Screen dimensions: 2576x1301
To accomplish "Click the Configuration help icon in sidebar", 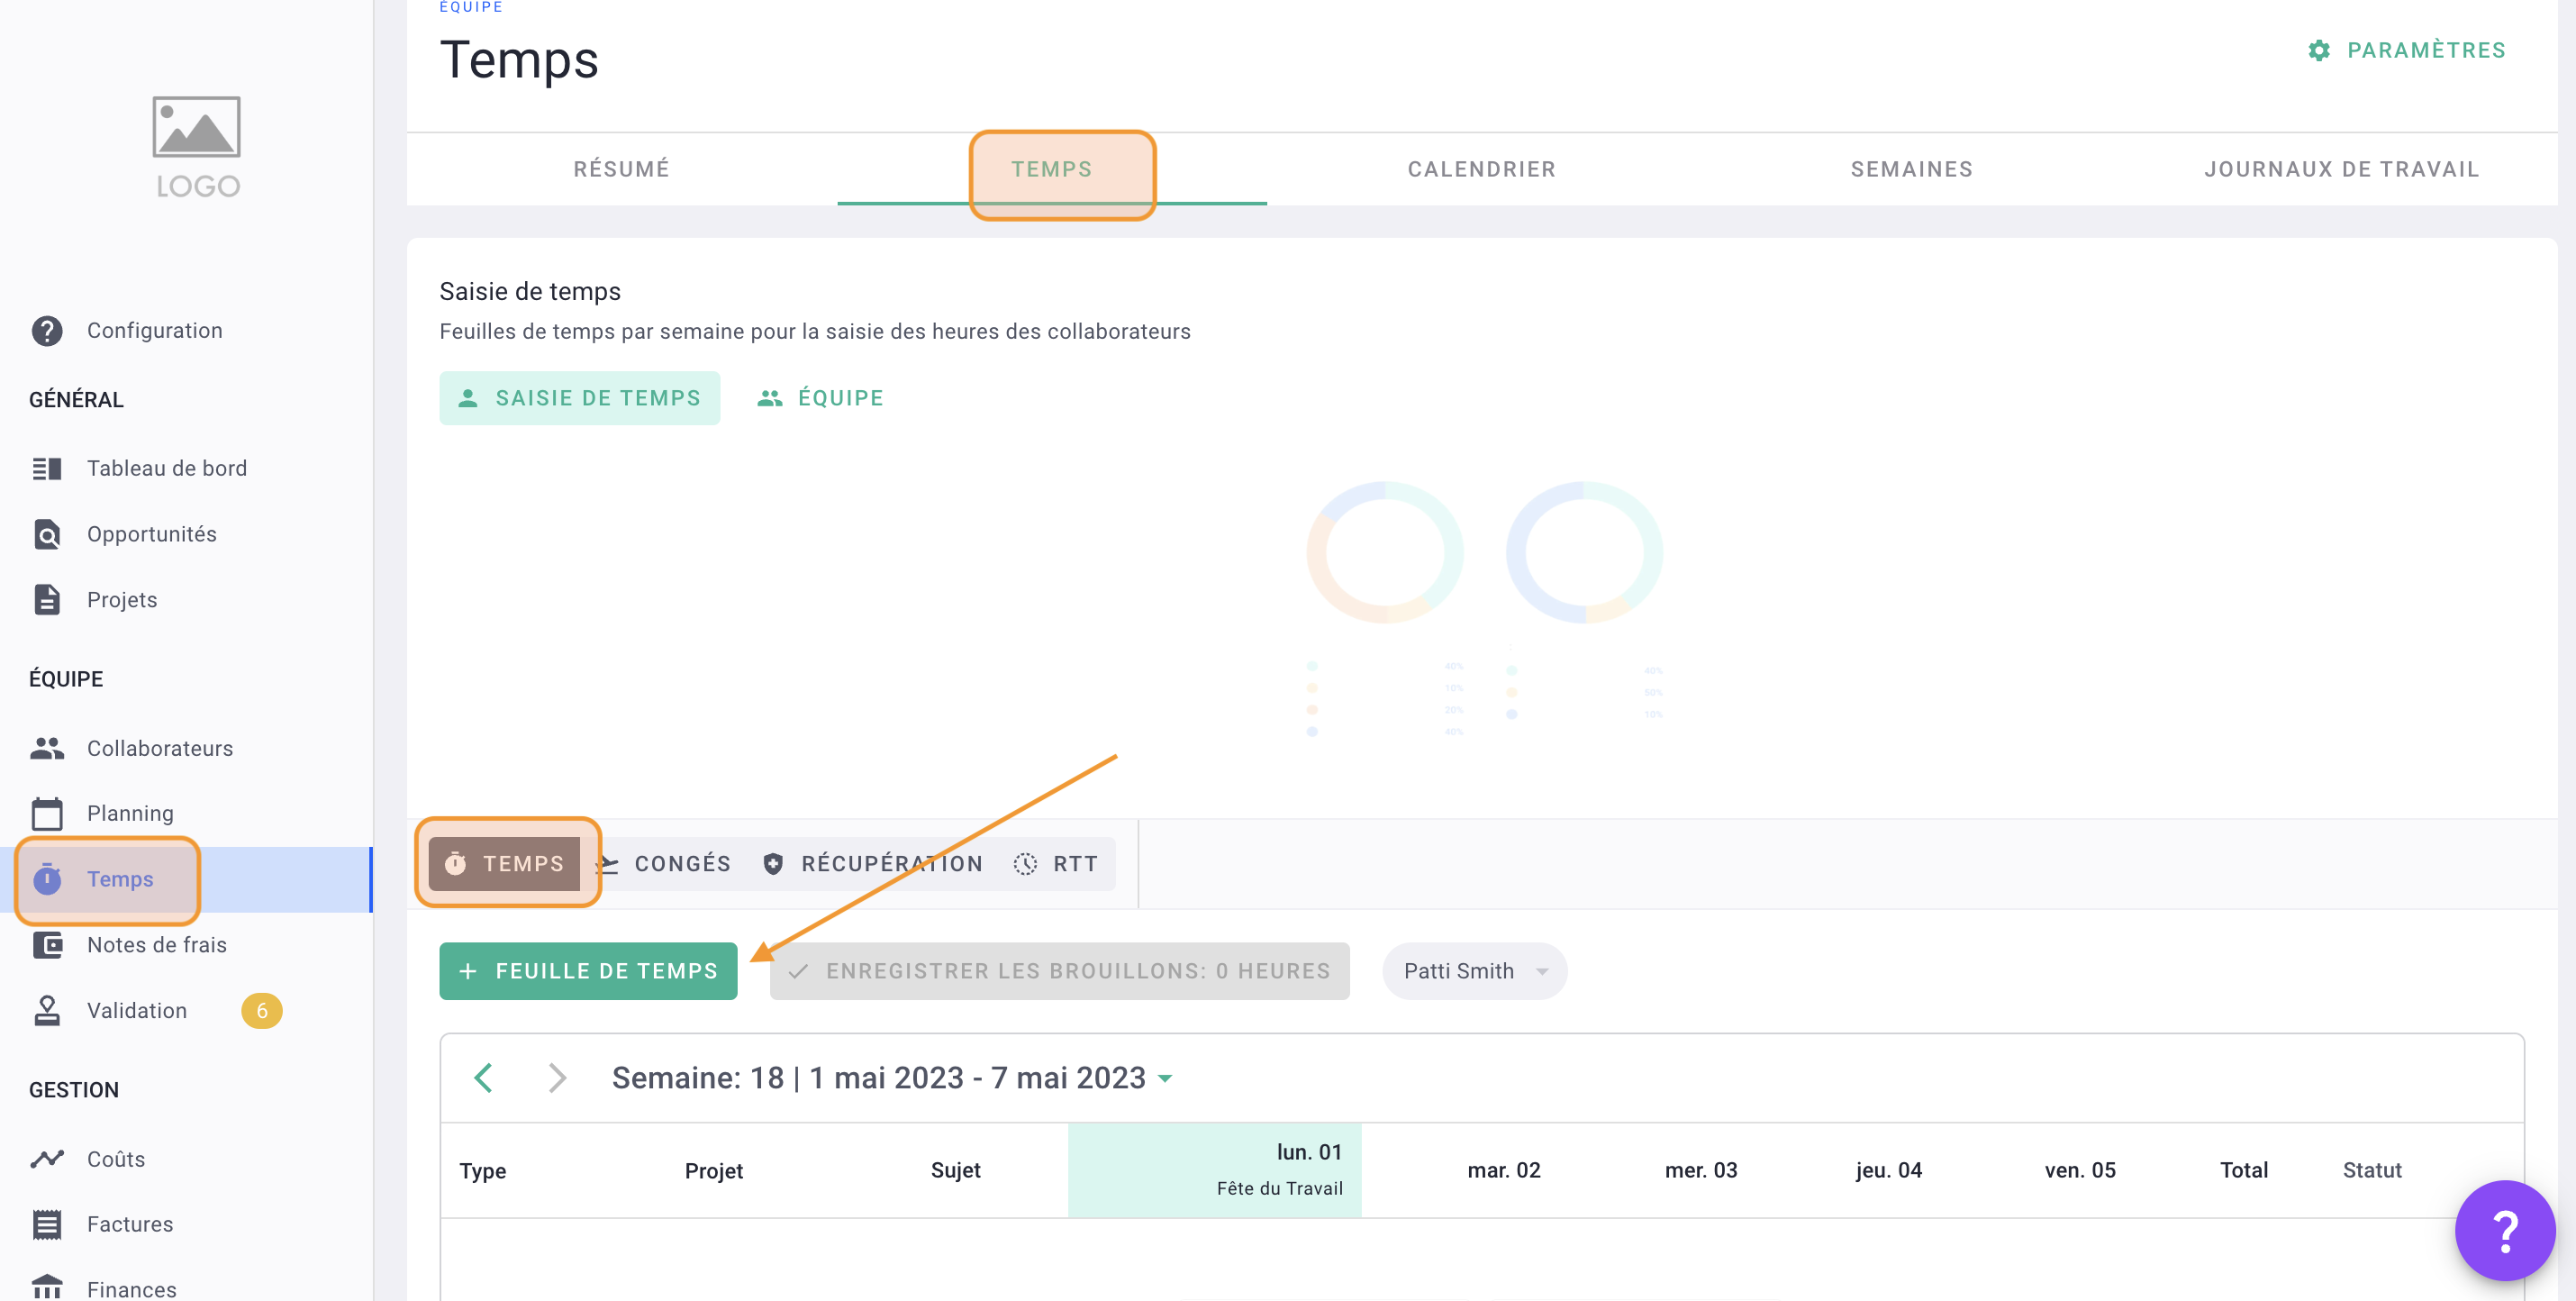I will point(47,331).
